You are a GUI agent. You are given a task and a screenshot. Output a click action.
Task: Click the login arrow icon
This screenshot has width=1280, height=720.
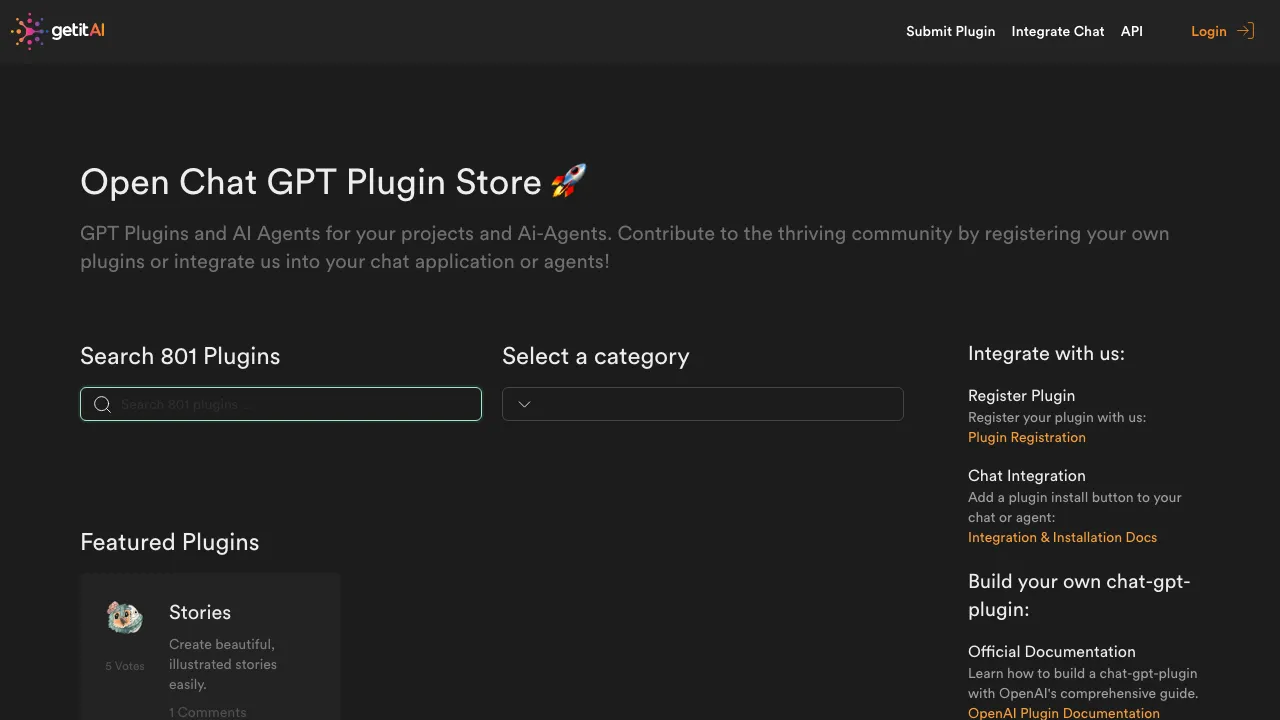point(1245,31)
